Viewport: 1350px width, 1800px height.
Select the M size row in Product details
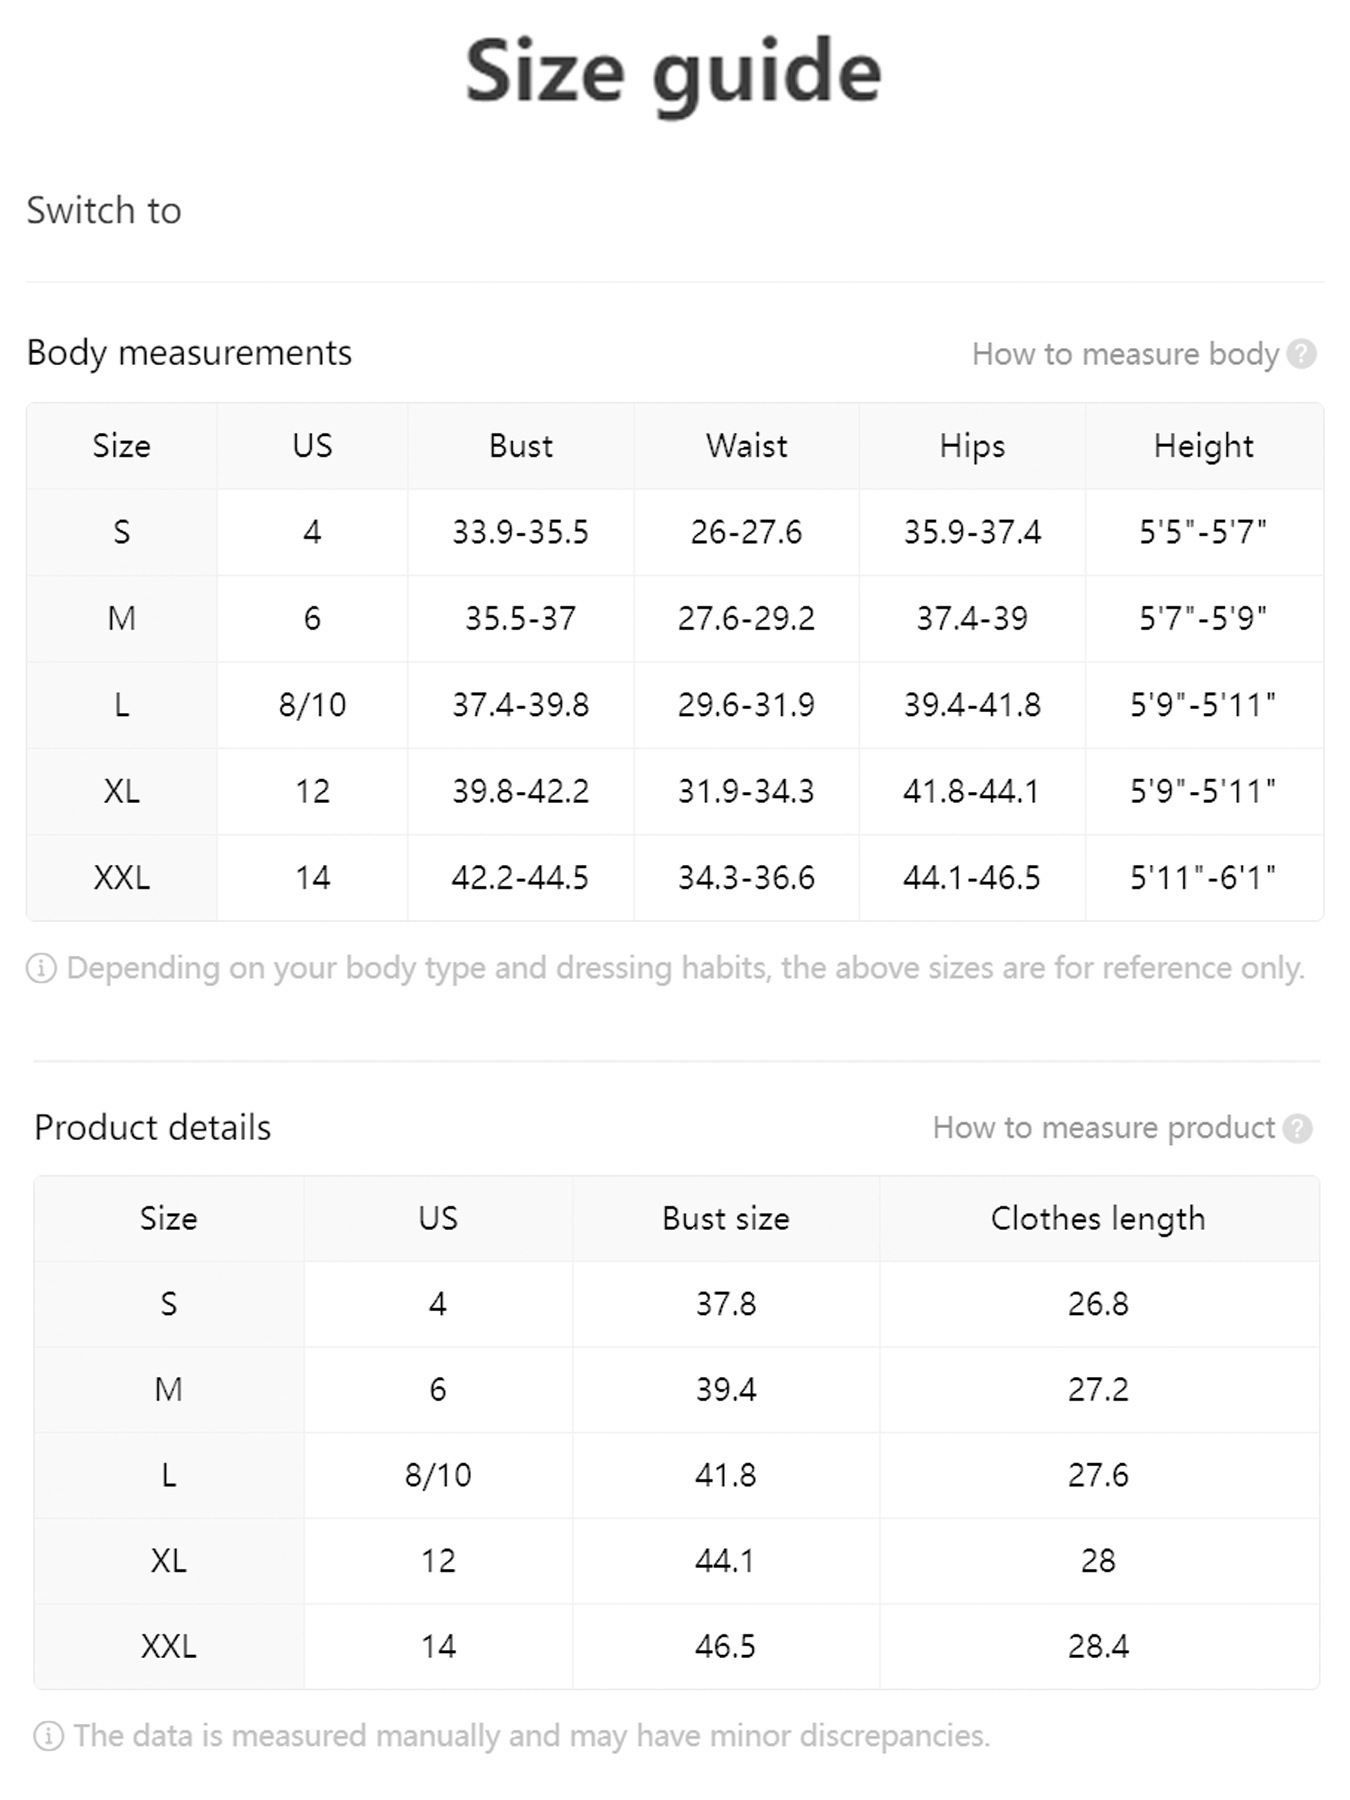point(168,1389)
